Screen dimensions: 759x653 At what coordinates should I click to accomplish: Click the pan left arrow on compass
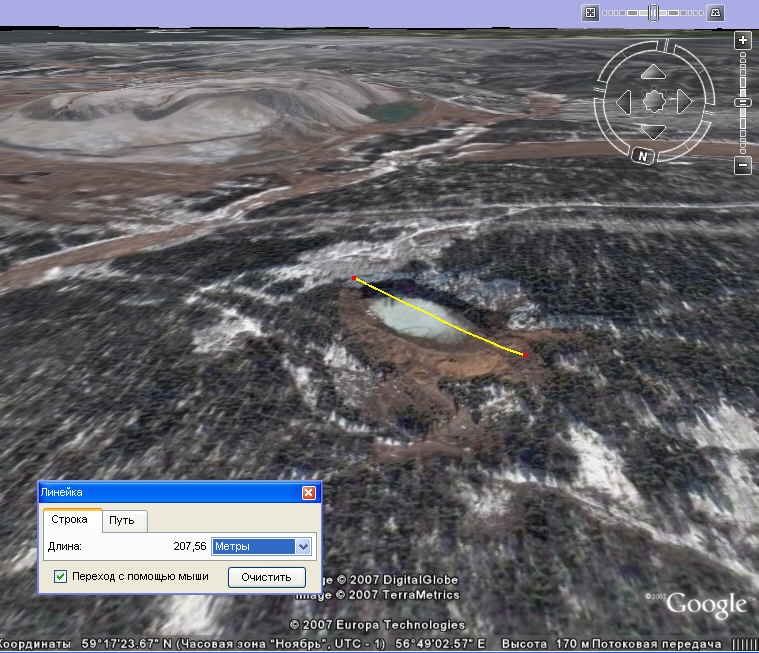[623, 102]
